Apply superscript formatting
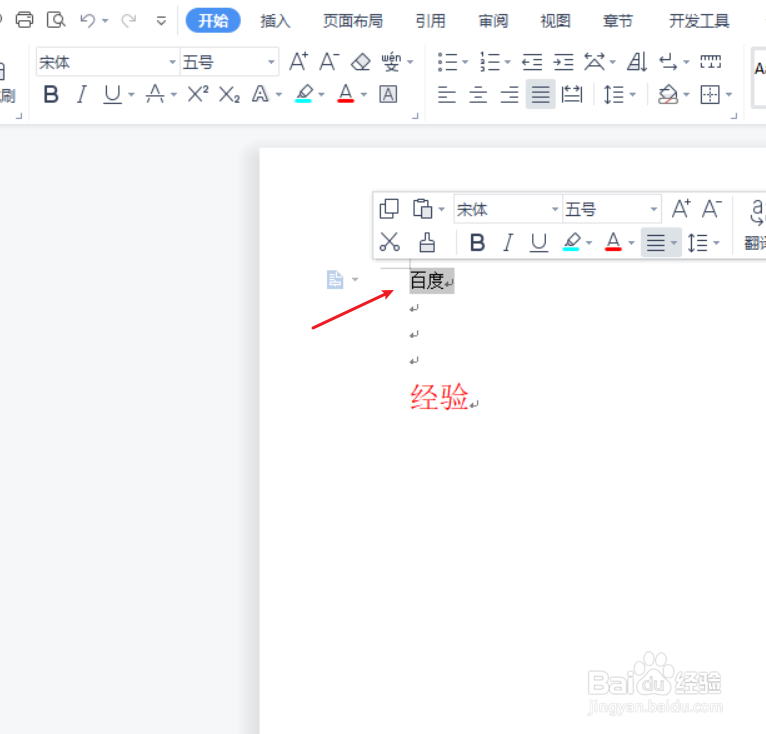This screenshot has height=734, width=766. point(198,94)
